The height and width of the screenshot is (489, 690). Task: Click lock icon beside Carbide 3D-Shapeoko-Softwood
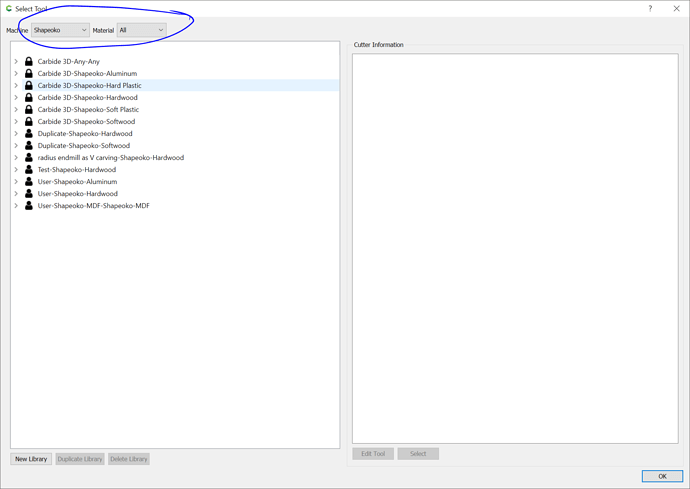click(29, 121)
